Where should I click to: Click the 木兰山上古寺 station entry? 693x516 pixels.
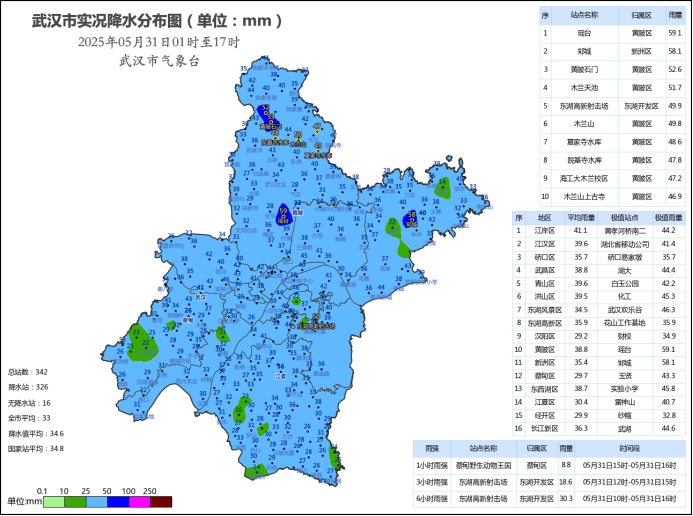(x=585, y=196)
